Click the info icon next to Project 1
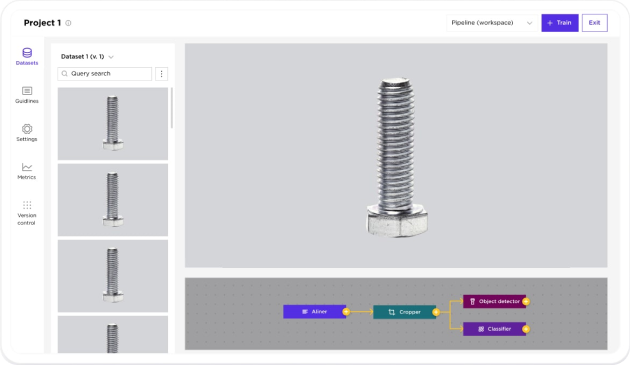The width and height of the screenshot is (630, 365). [x=68, y=23]
